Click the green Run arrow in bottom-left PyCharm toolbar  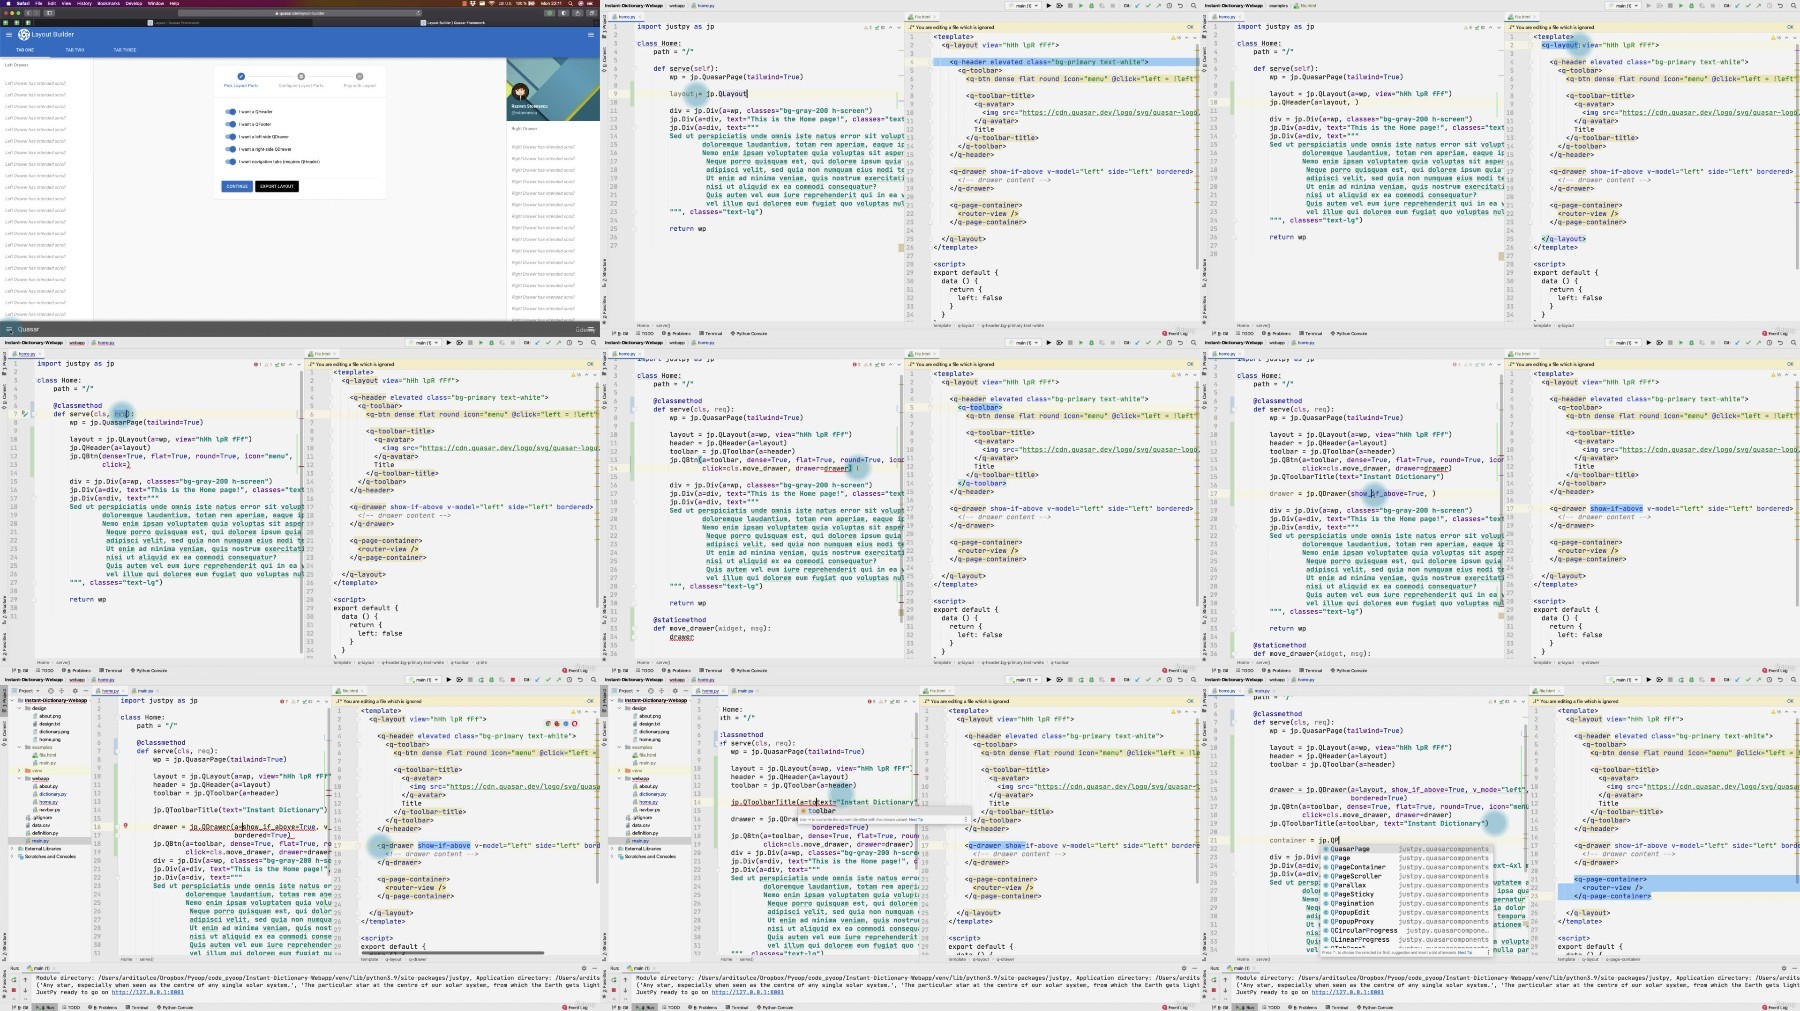tap(449, 680)
